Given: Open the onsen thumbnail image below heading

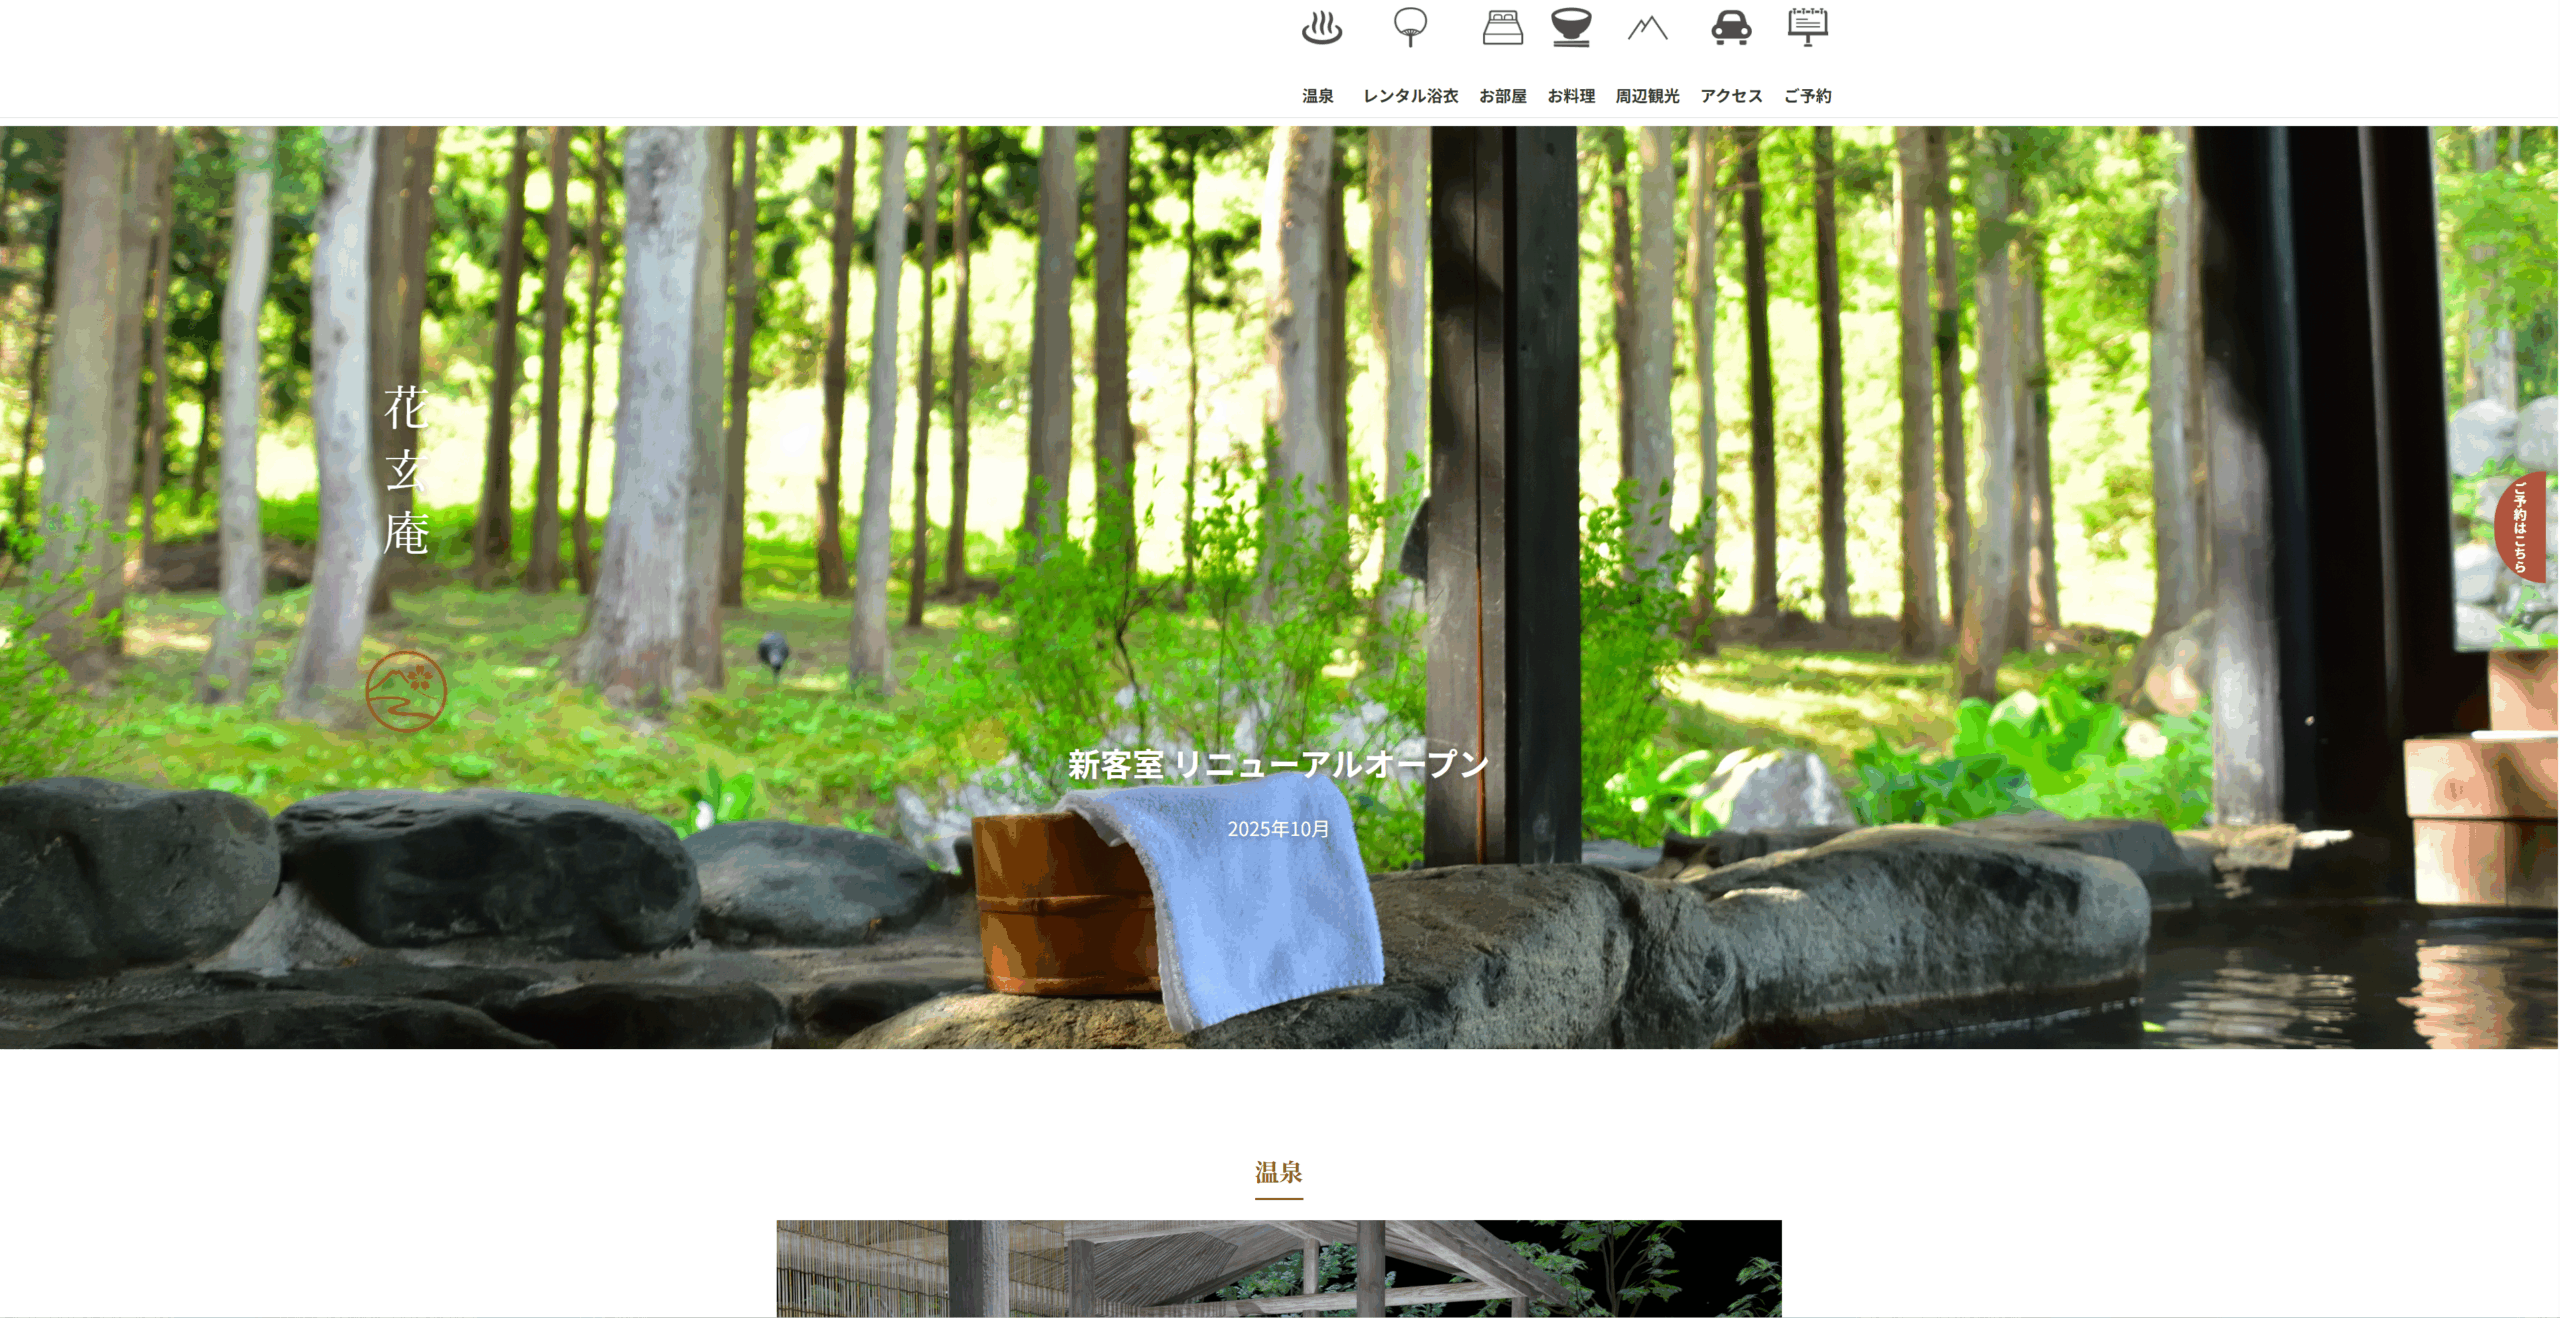Looking at the screenshot, I should pos(1278,1268).
